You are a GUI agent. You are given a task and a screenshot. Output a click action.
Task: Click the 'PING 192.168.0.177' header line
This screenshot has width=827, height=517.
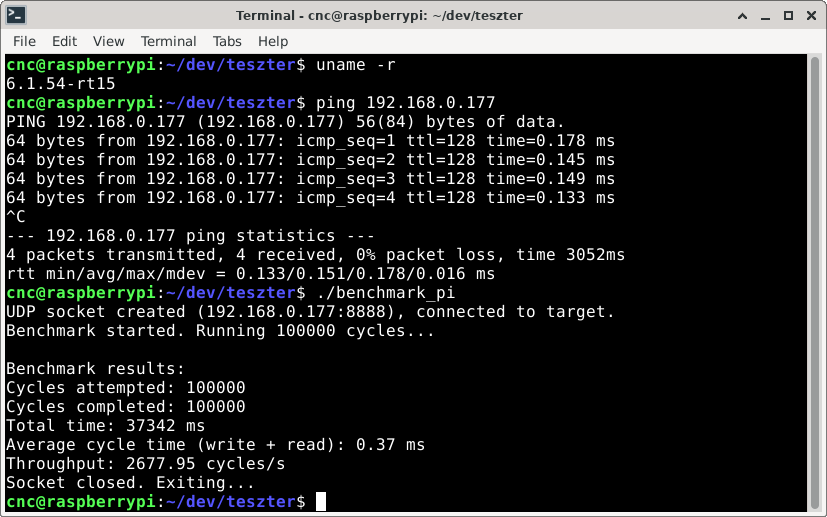coord(285,121)
